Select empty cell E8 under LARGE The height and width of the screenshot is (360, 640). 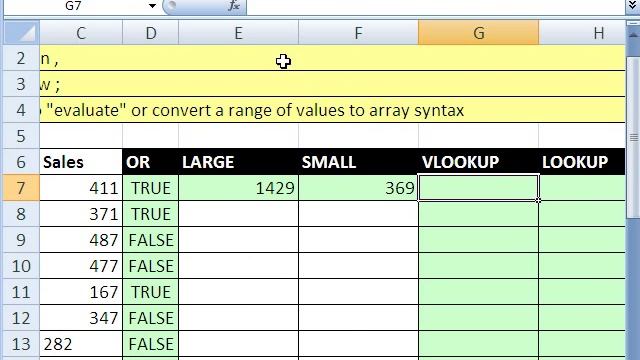point(238,213)
